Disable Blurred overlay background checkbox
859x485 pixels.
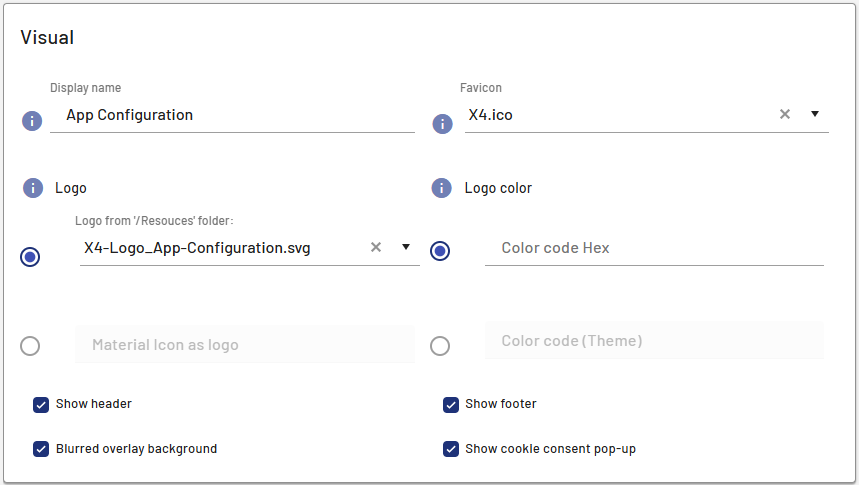coord(41,449)
